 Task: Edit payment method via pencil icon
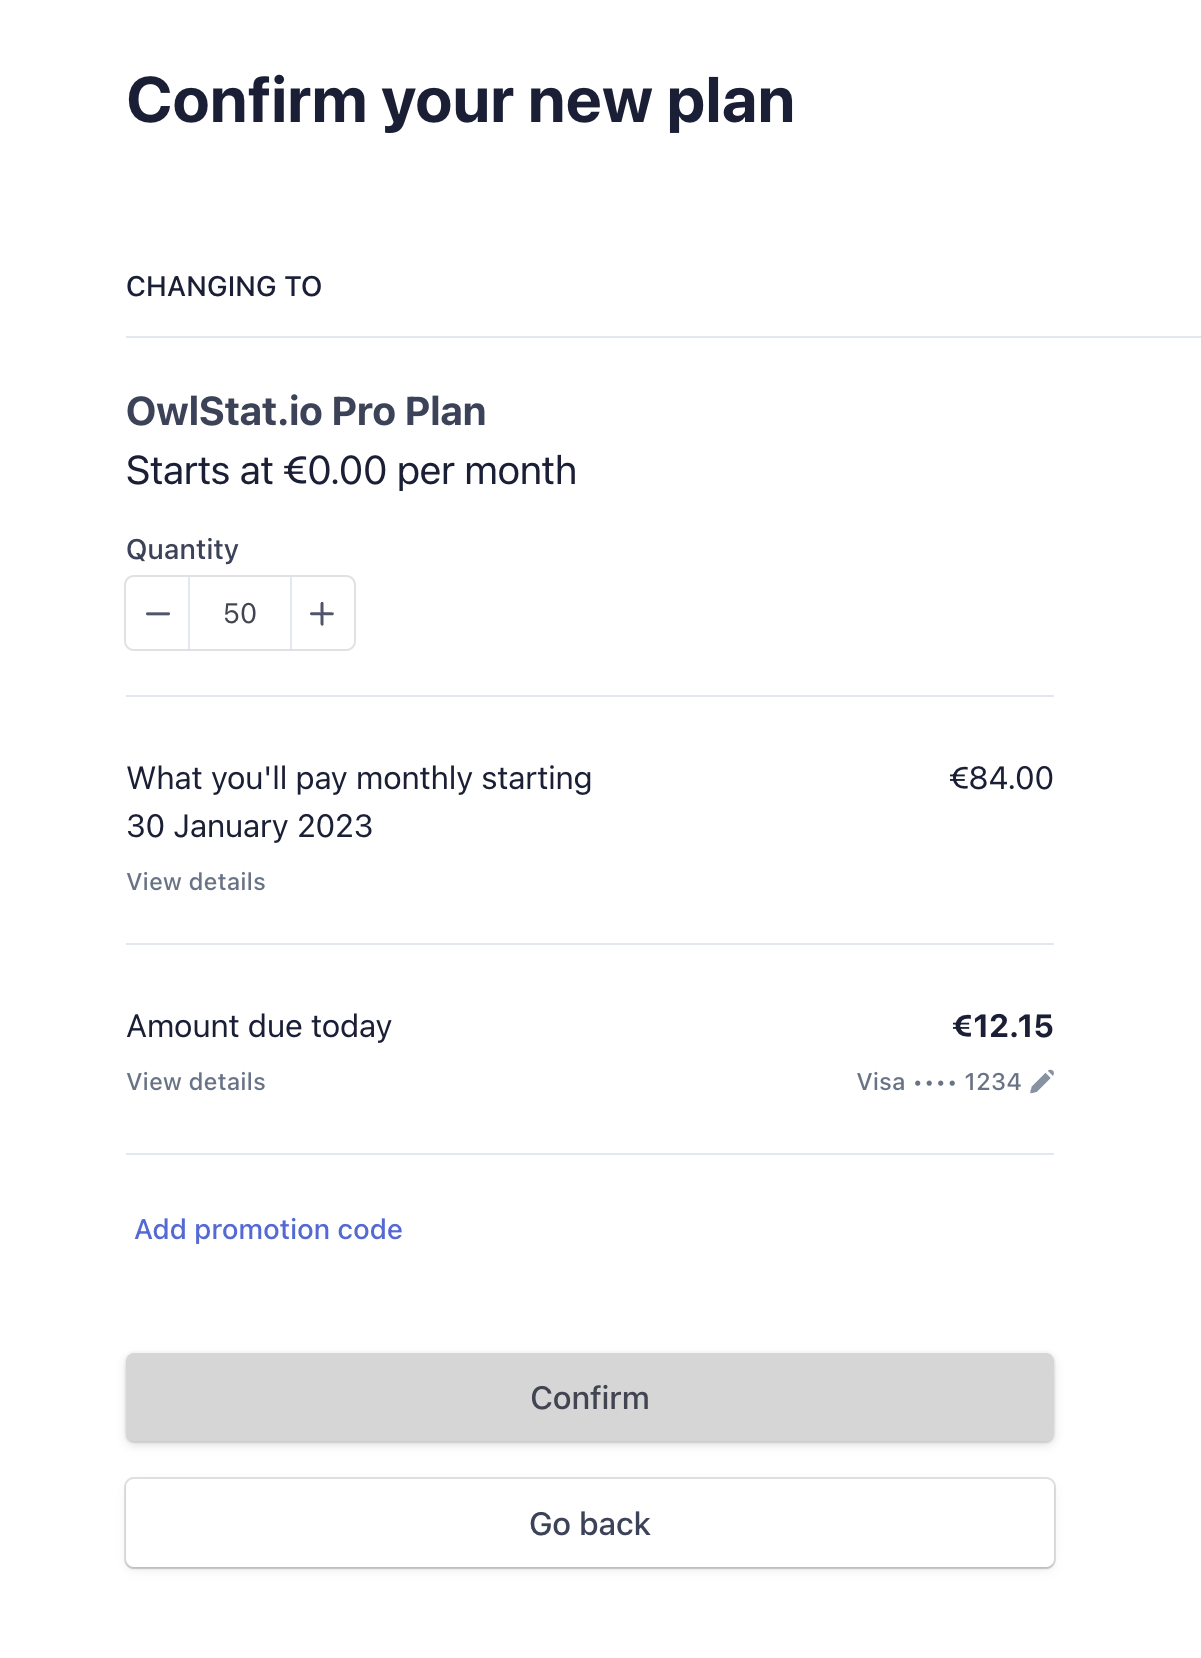(1042, 1082)
